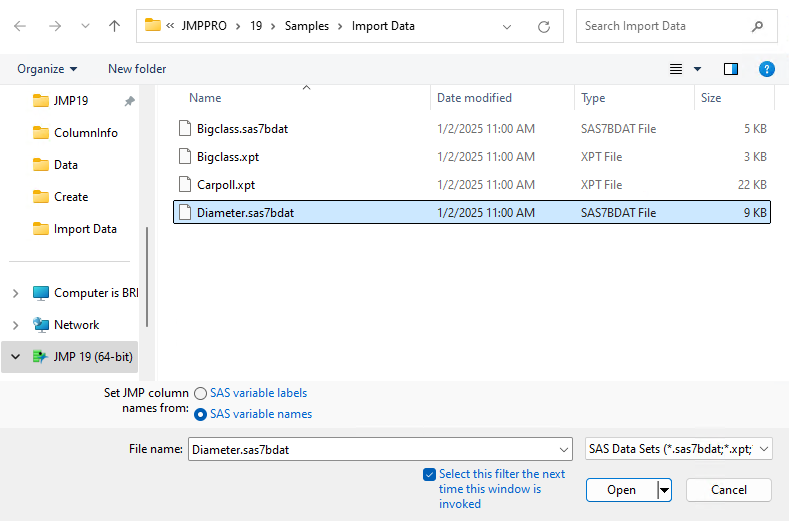Click the 19 folder in address path

(x=256, y=26)
